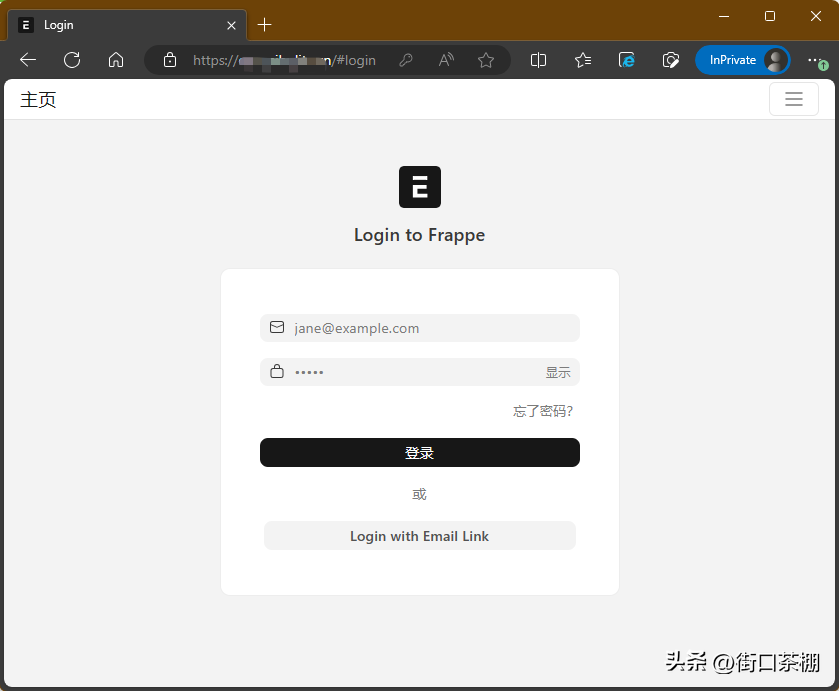839x691 pixels.
Task: Focus the email field jane@example.com
Action: (x=430, y=328)
